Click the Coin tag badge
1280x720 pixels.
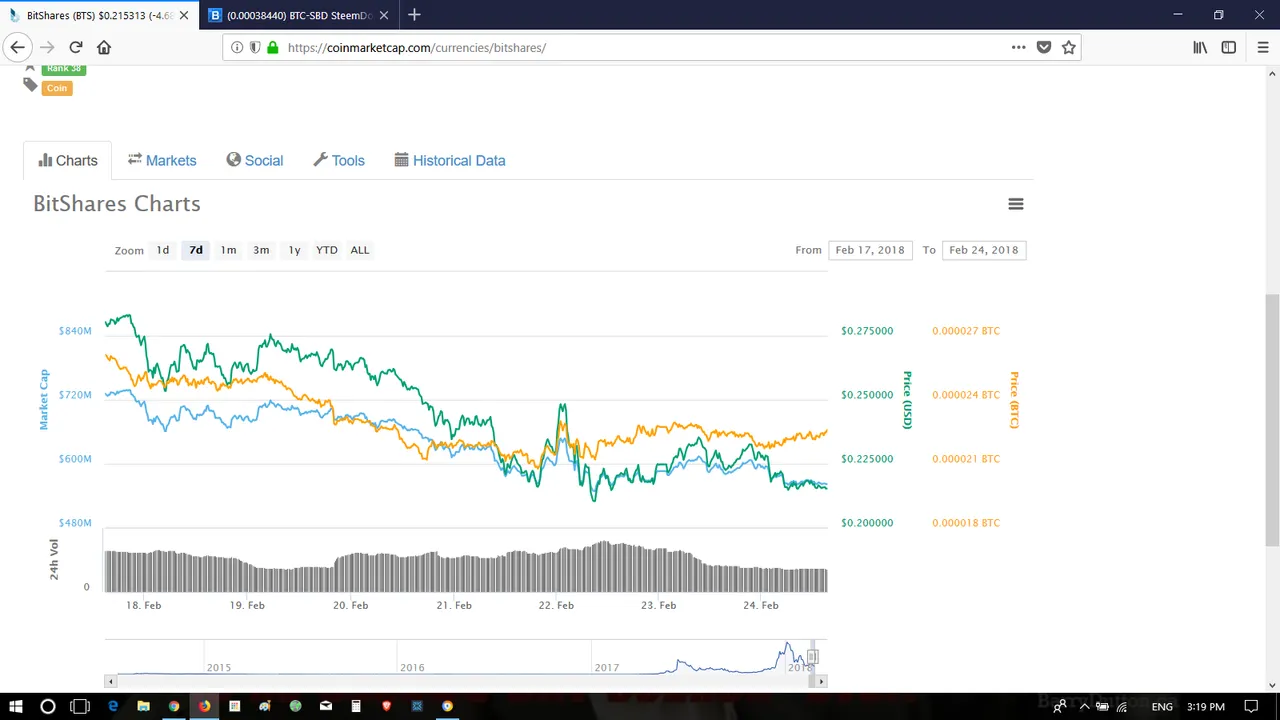[57, 88]
